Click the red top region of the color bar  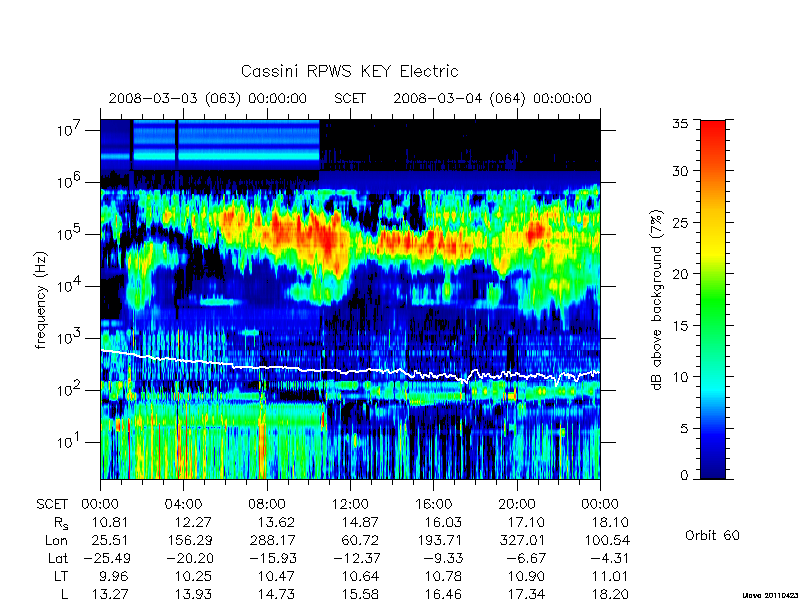coord(713,135)
